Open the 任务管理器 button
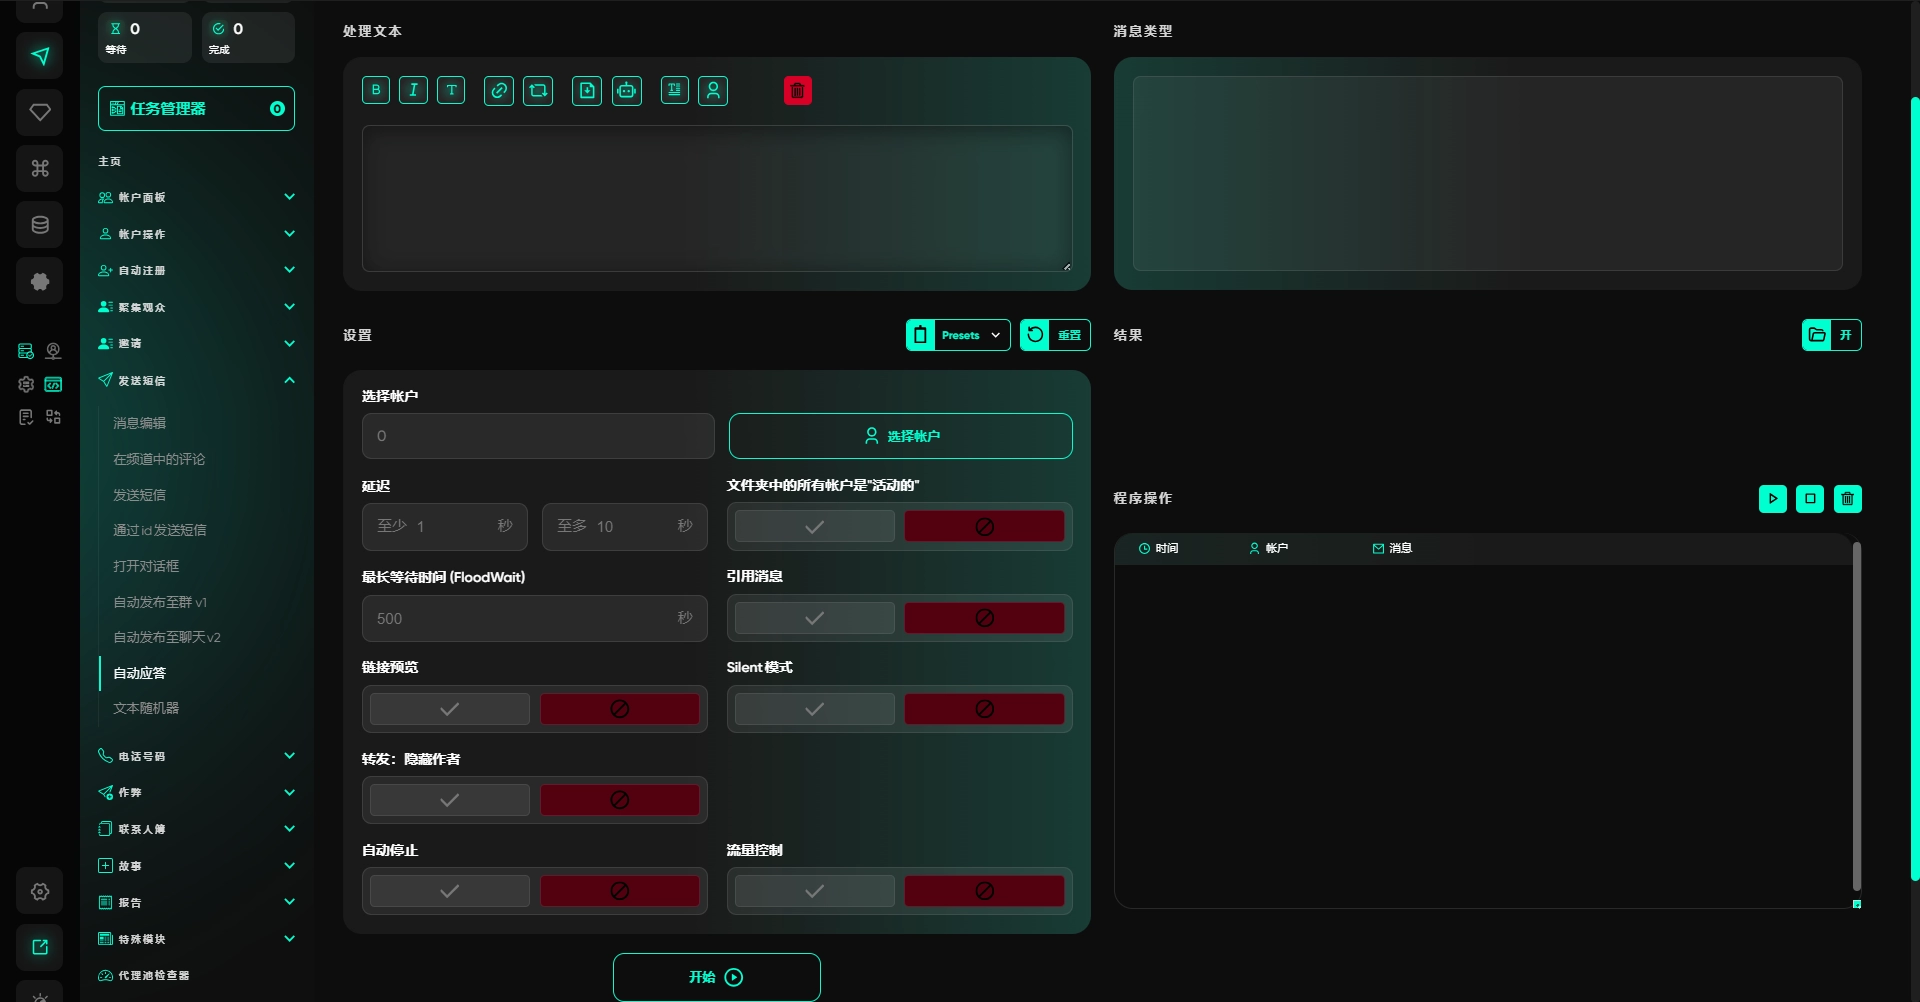This screenshot has width=1920, height=1002. (196, 108)
